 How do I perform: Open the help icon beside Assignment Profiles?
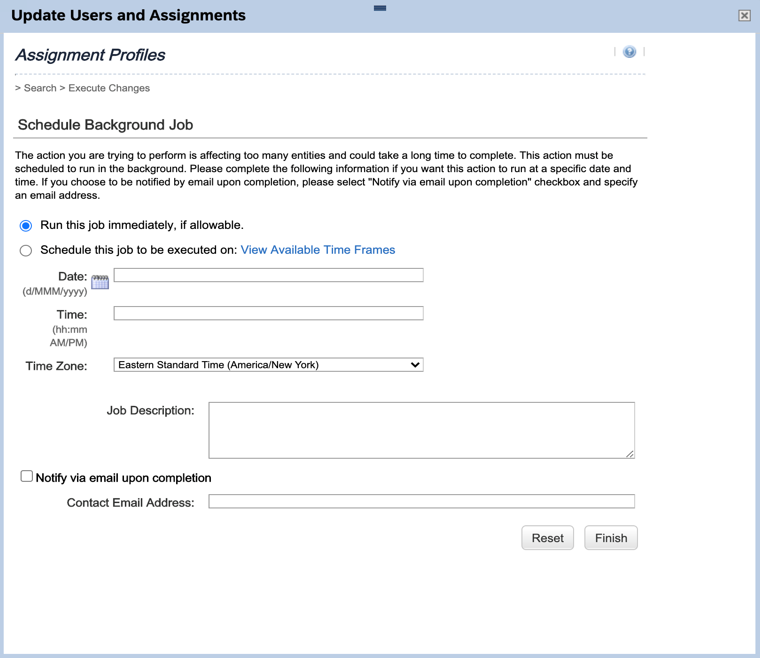(x=629, y=52)
